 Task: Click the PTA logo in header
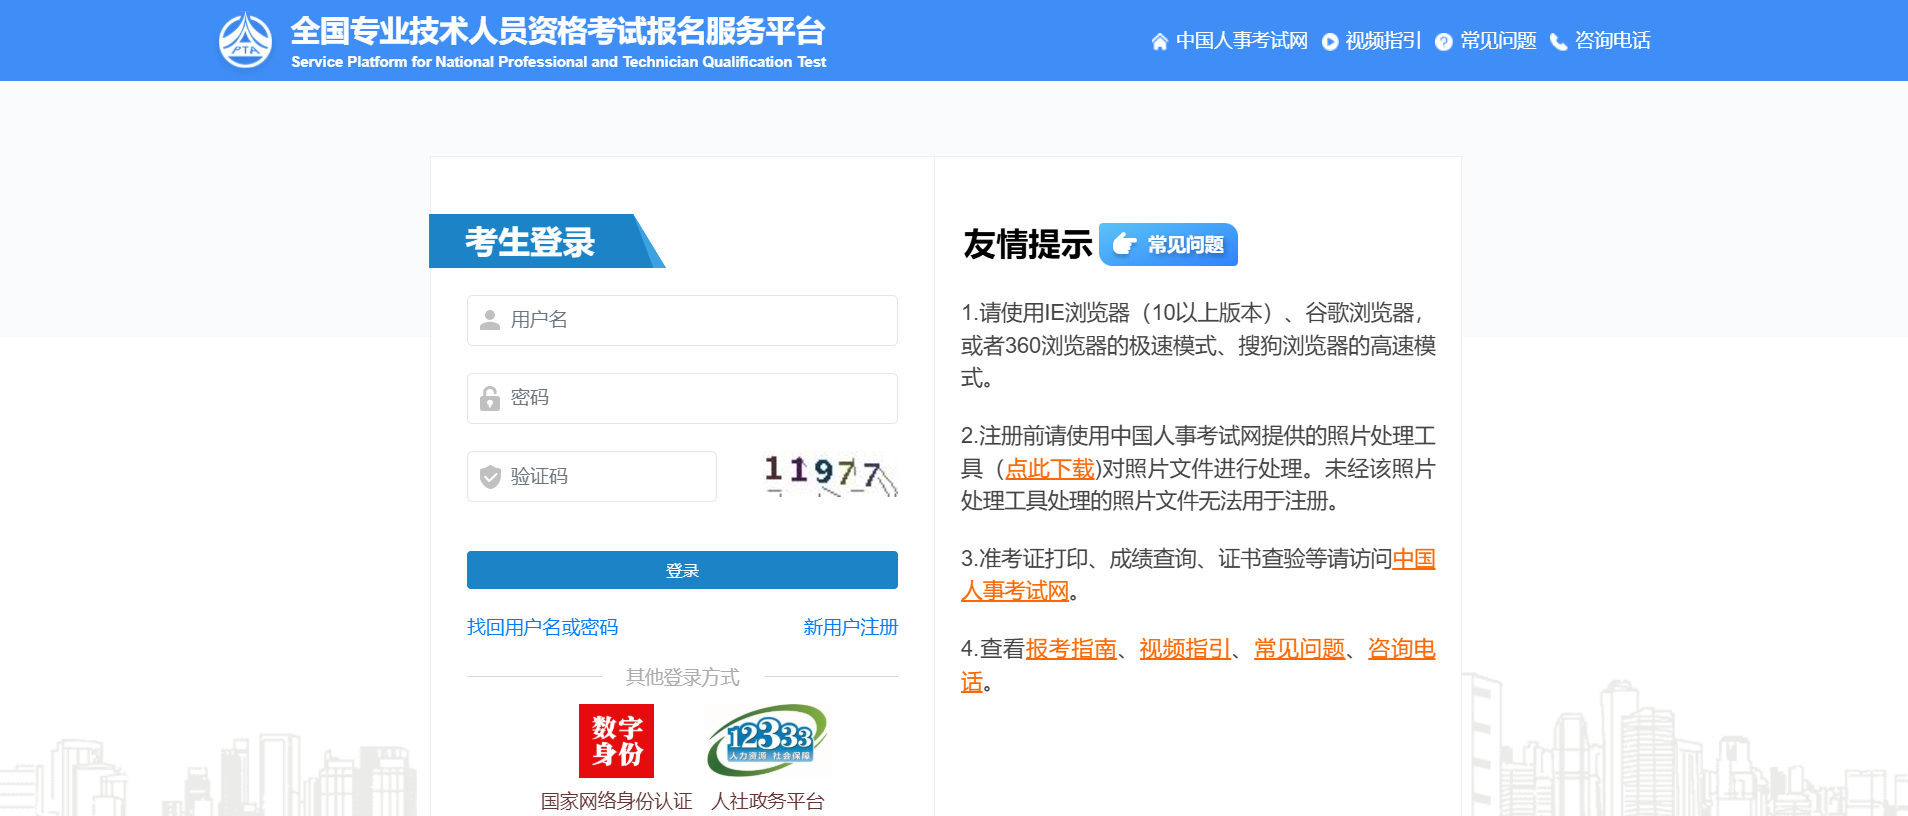pos(245,41)
